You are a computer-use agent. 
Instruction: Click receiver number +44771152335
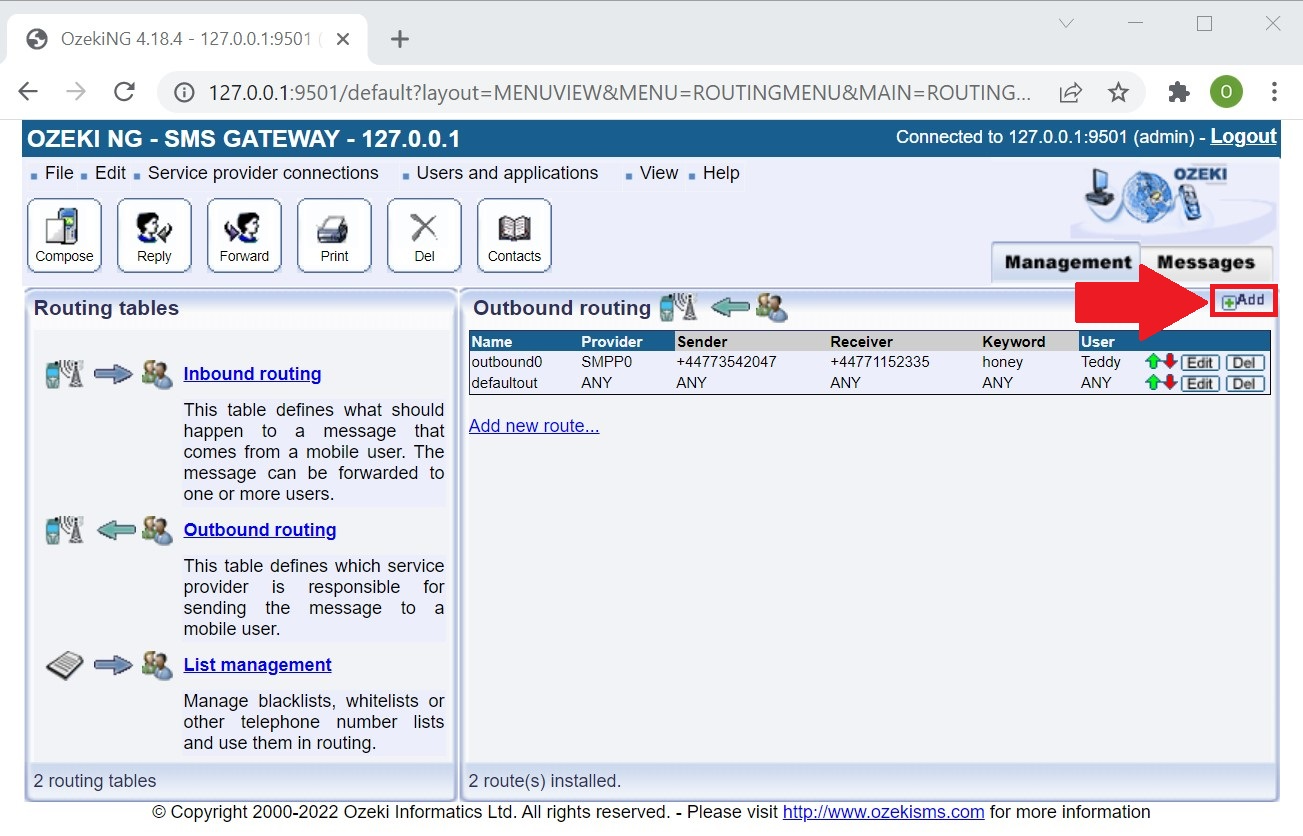[880, 362]
